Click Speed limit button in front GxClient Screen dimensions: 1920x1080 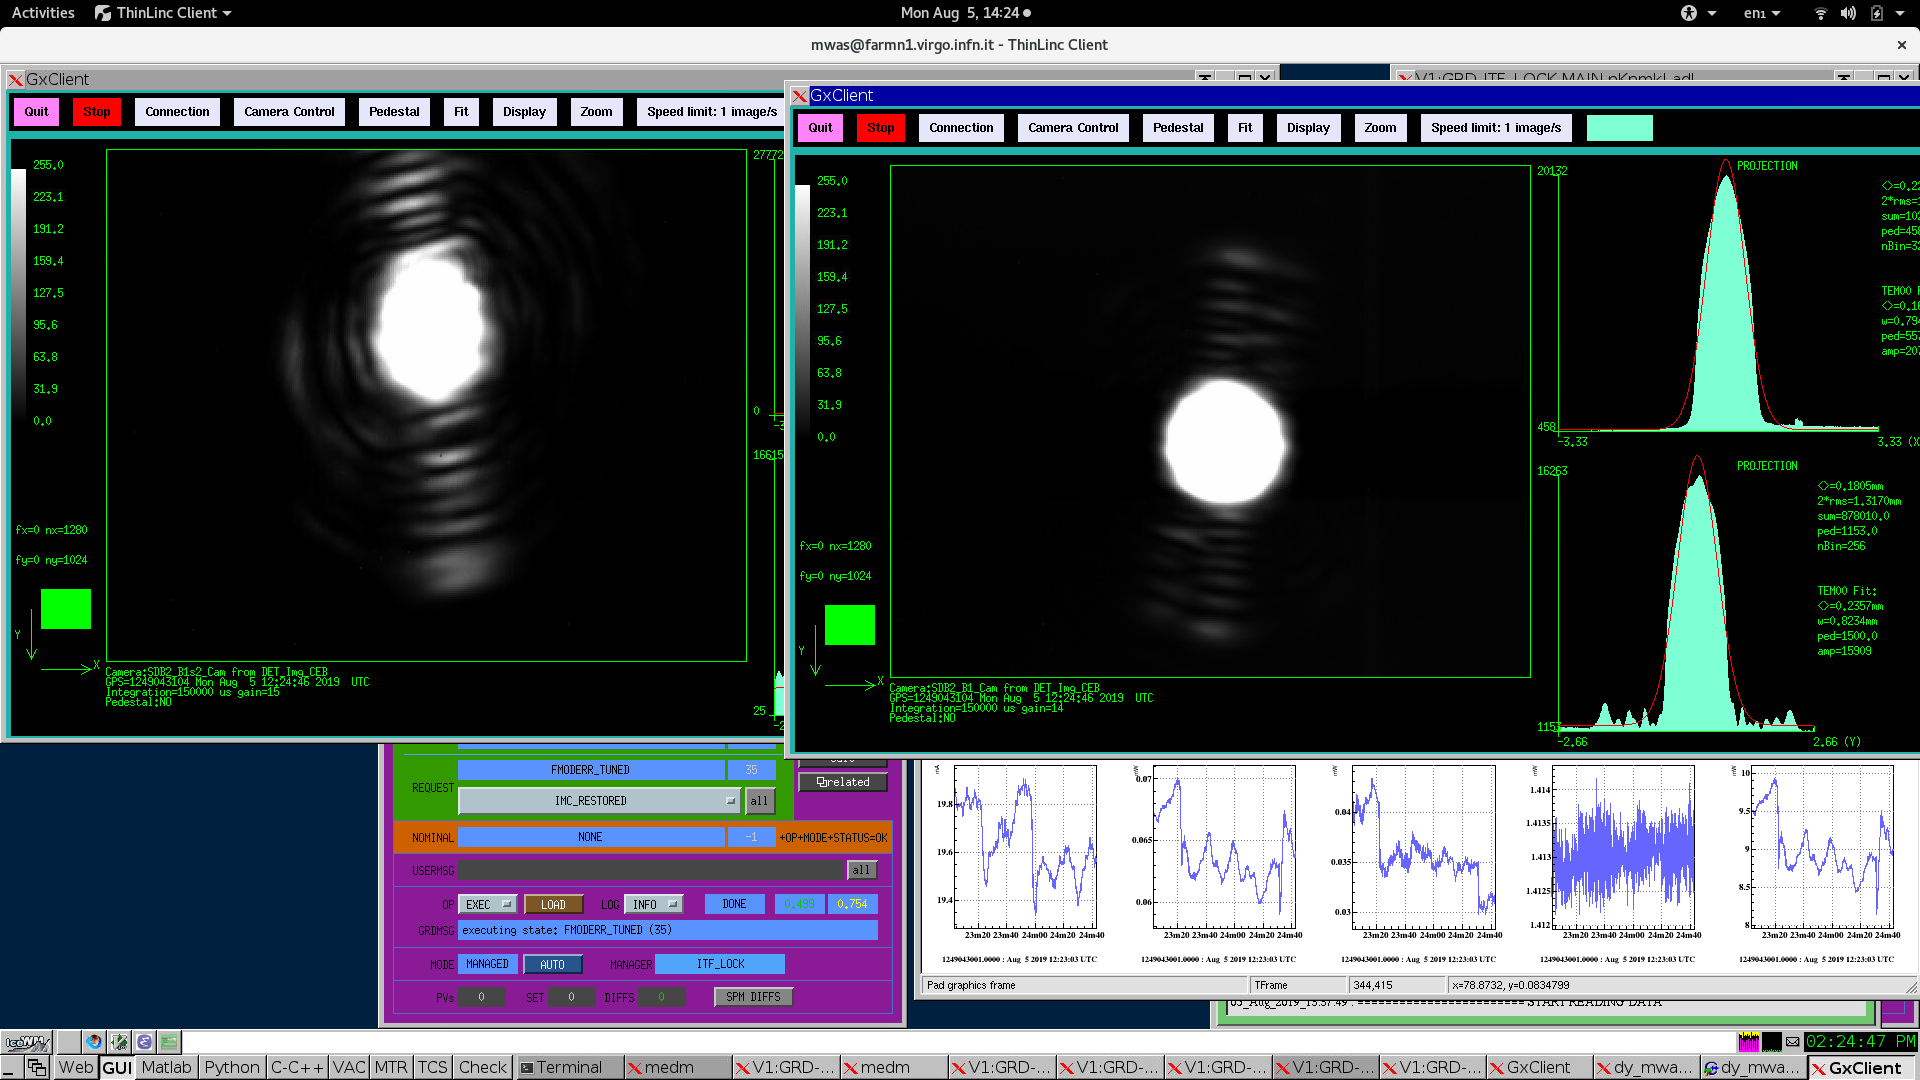(1496, 128)
